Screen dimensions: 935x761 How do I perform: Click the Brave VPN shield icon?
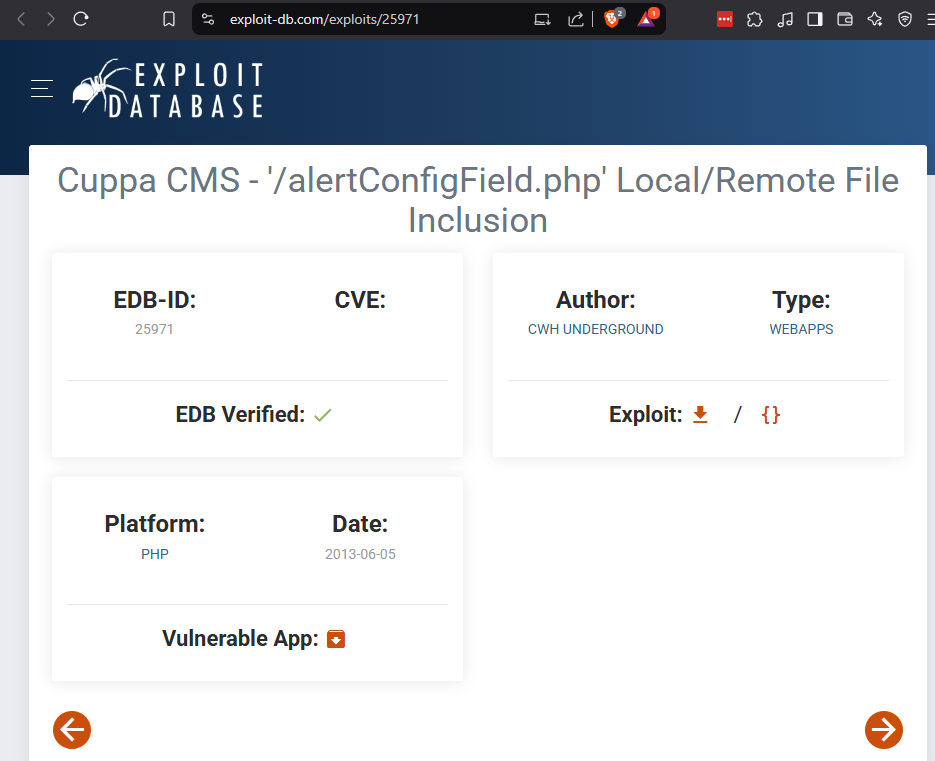click(x=905, y=19)
